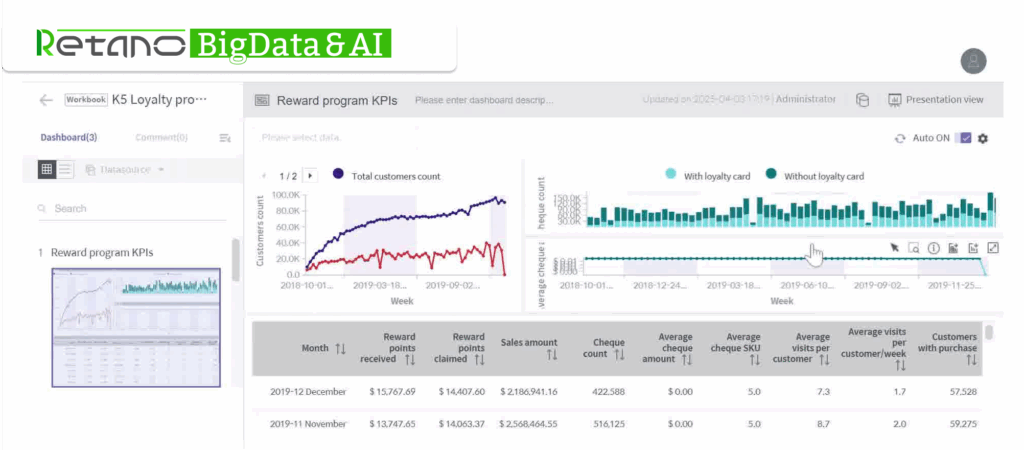Show chart info icon
Screen dimensions: 1024x450
click(x=933, y=247)
